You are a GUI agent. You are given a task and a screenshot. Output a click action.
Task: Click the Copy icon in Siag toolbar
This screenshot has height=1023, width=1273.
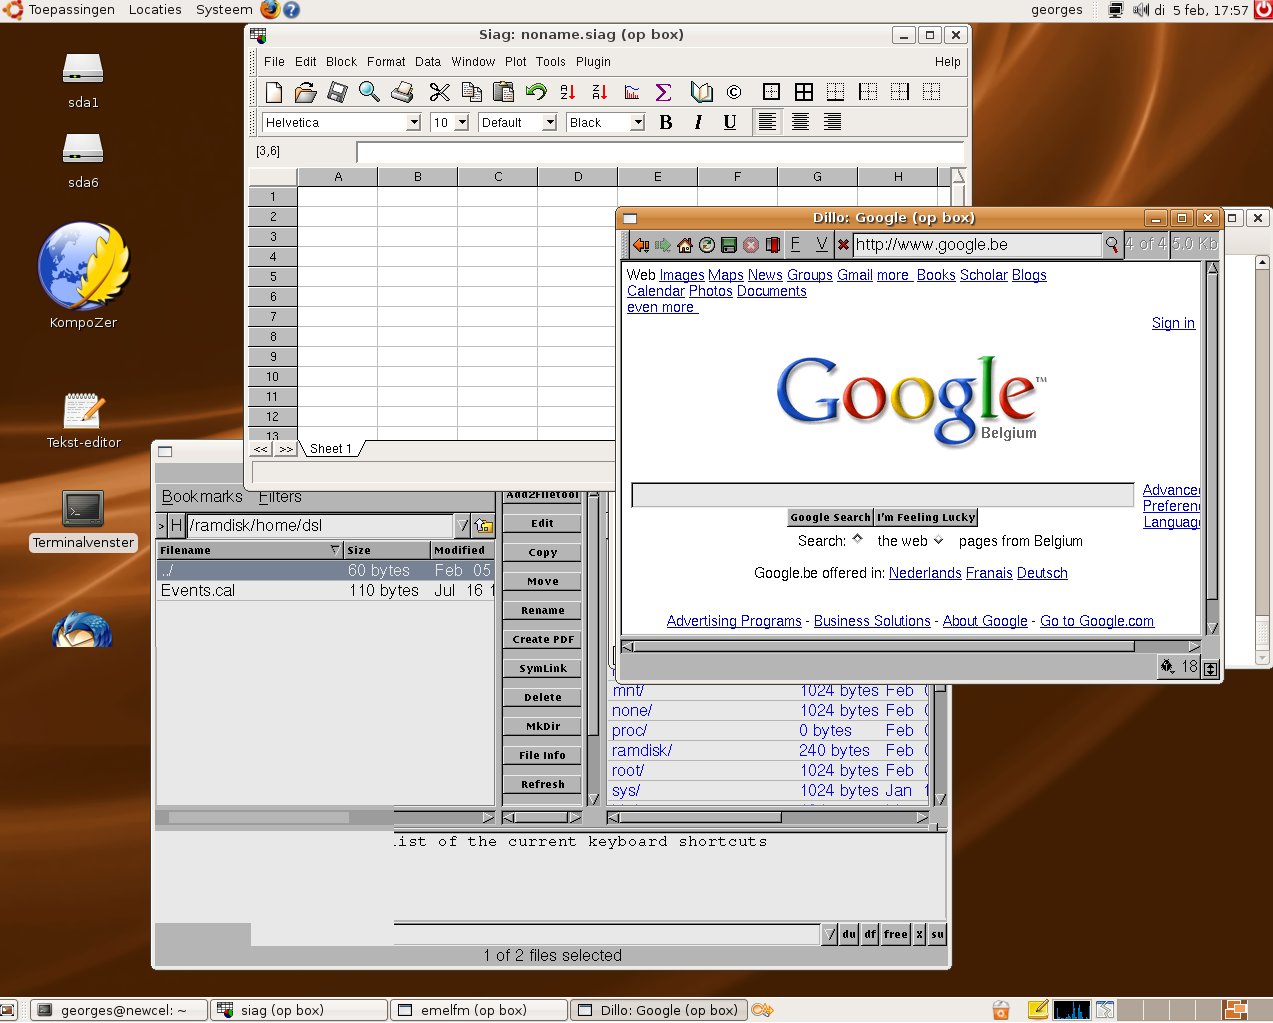click(472, 92)
